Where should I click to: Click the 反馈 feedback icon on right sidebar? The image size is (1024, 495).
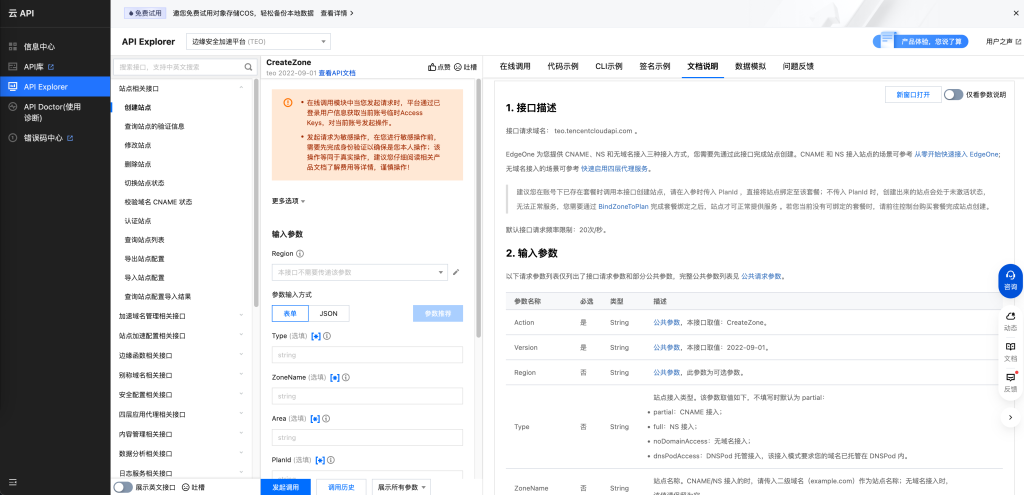pos(1010,381)
